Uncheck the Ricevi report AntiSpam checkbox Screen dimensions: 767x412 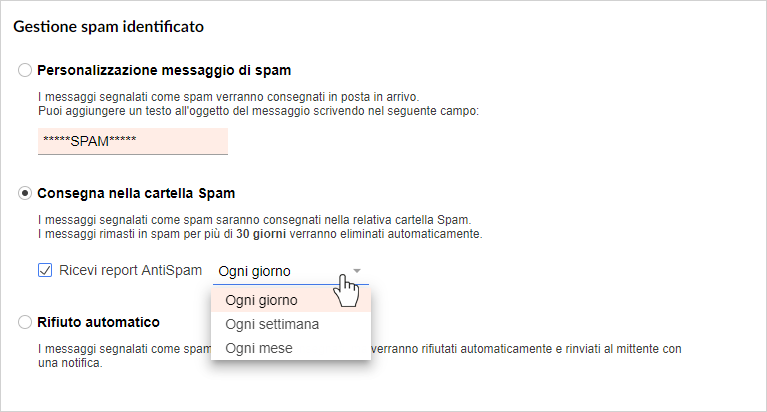[x=45, y=270]
